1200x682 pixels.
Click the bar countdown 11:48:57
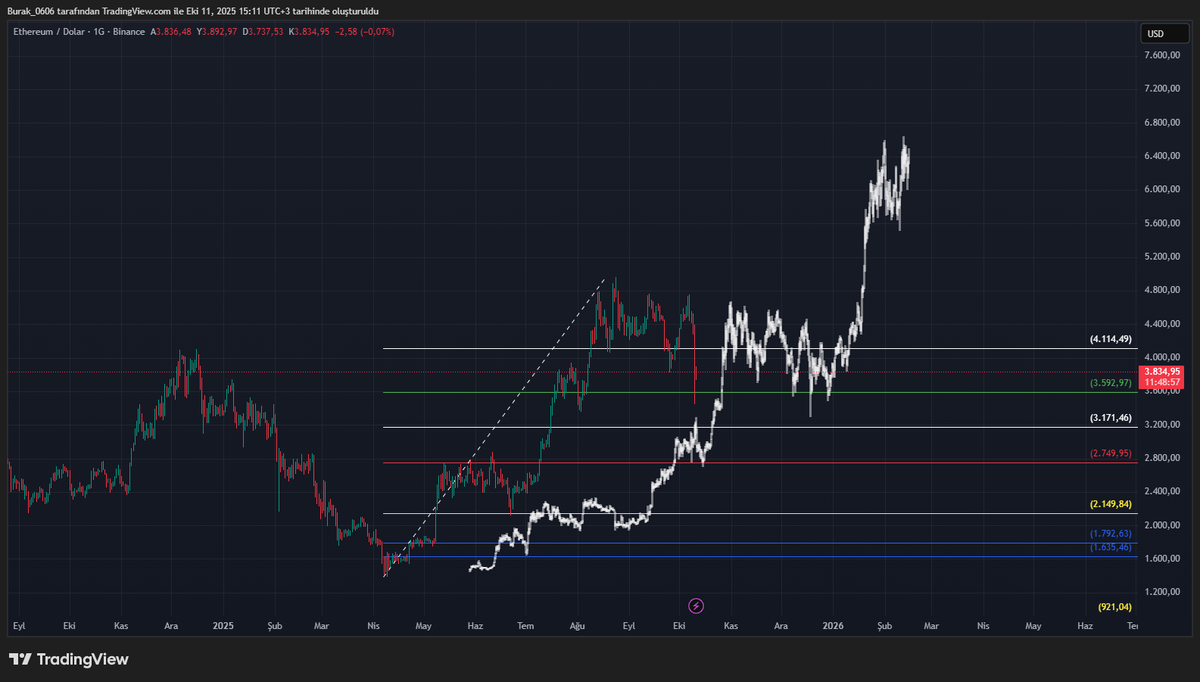coord(1164,382)
